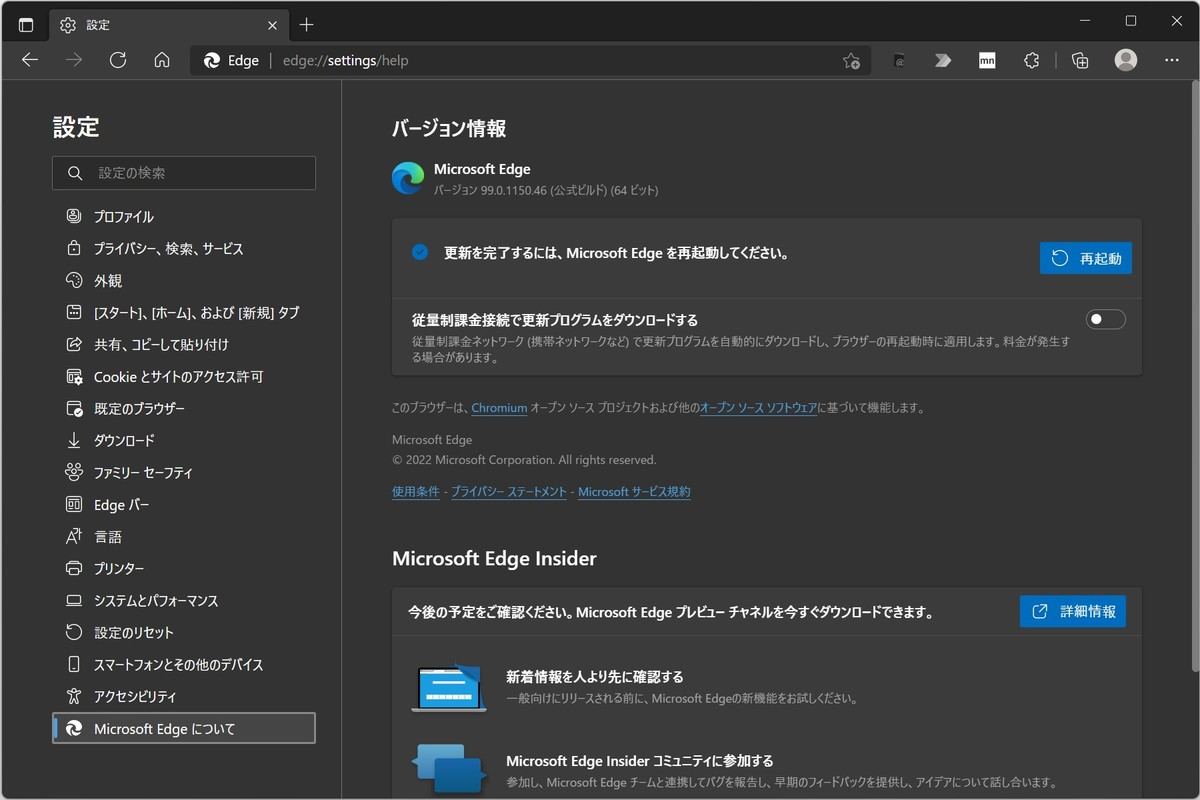Open a new tab with plus button
This screenshot has height=800, width=1200.
[307, 25]
